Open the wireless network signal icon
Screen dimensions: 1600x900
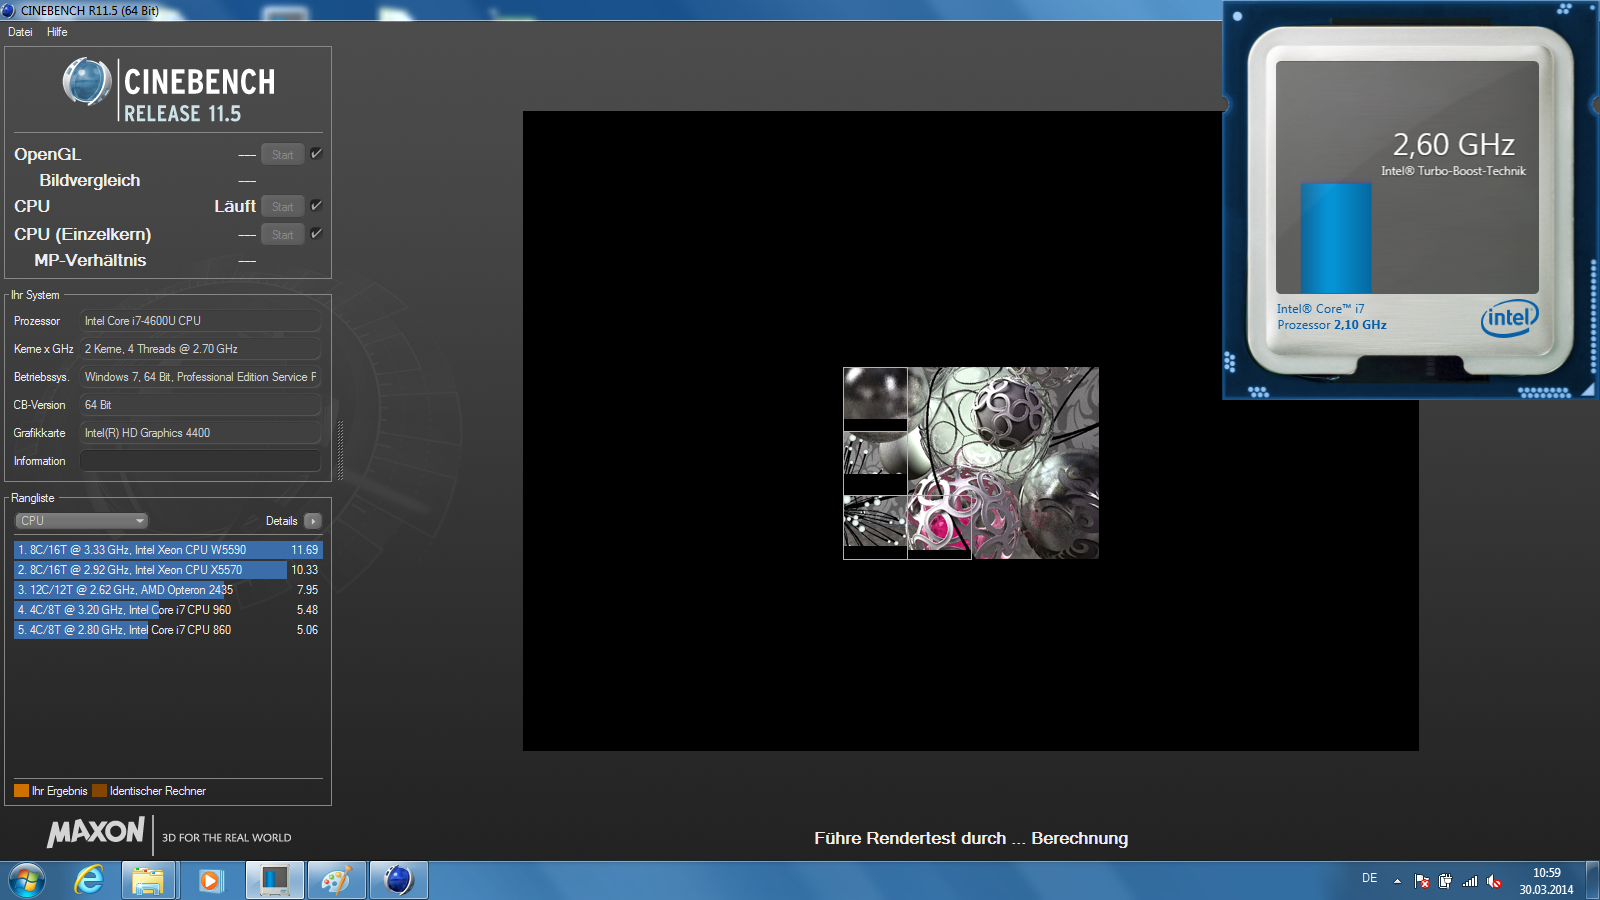1469,881
